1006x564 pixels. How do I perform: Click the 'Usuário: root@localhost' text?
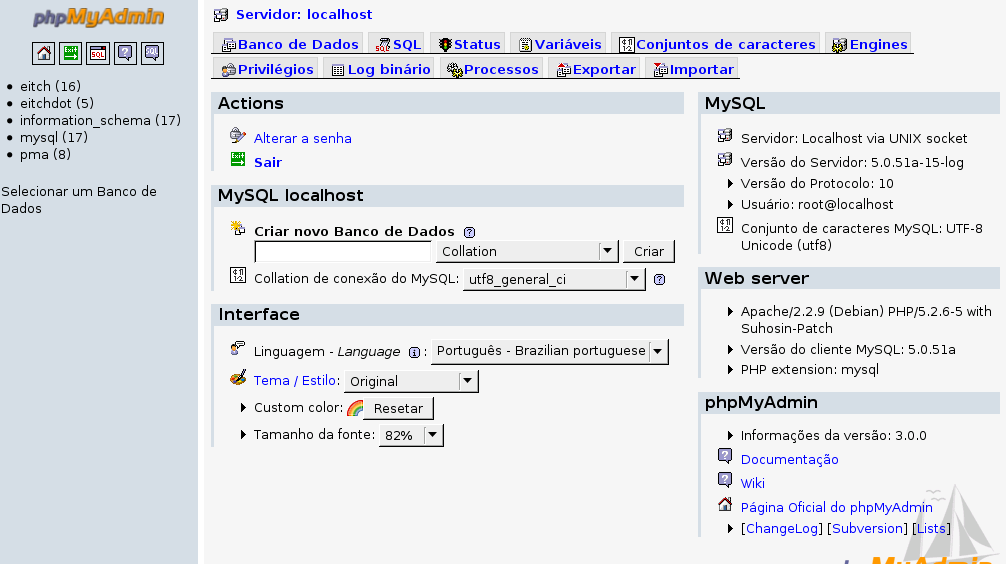coord(817,205)
